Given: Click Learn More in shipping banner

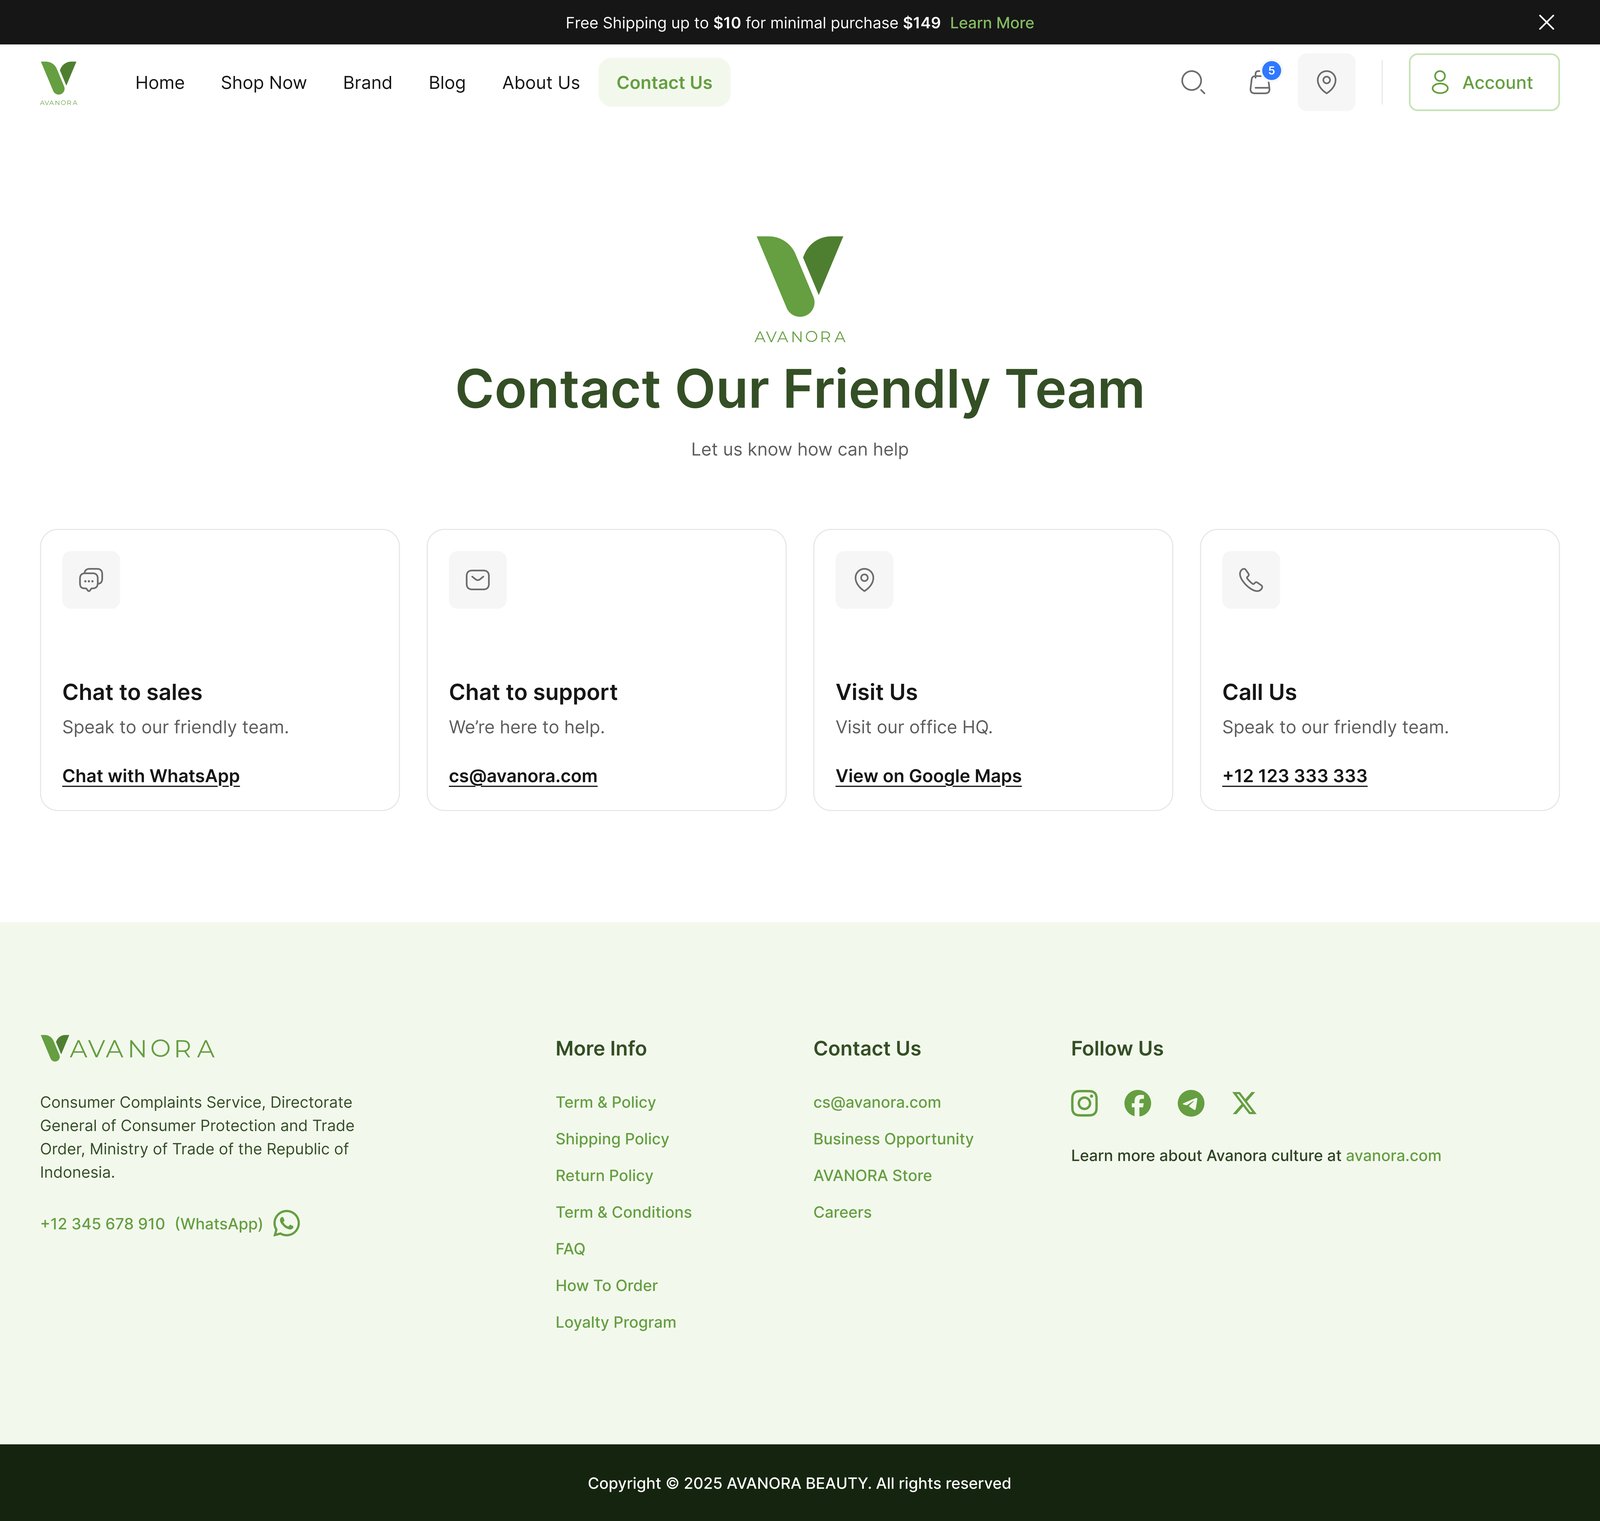Looking at the screenshot, I should [992, 23].
